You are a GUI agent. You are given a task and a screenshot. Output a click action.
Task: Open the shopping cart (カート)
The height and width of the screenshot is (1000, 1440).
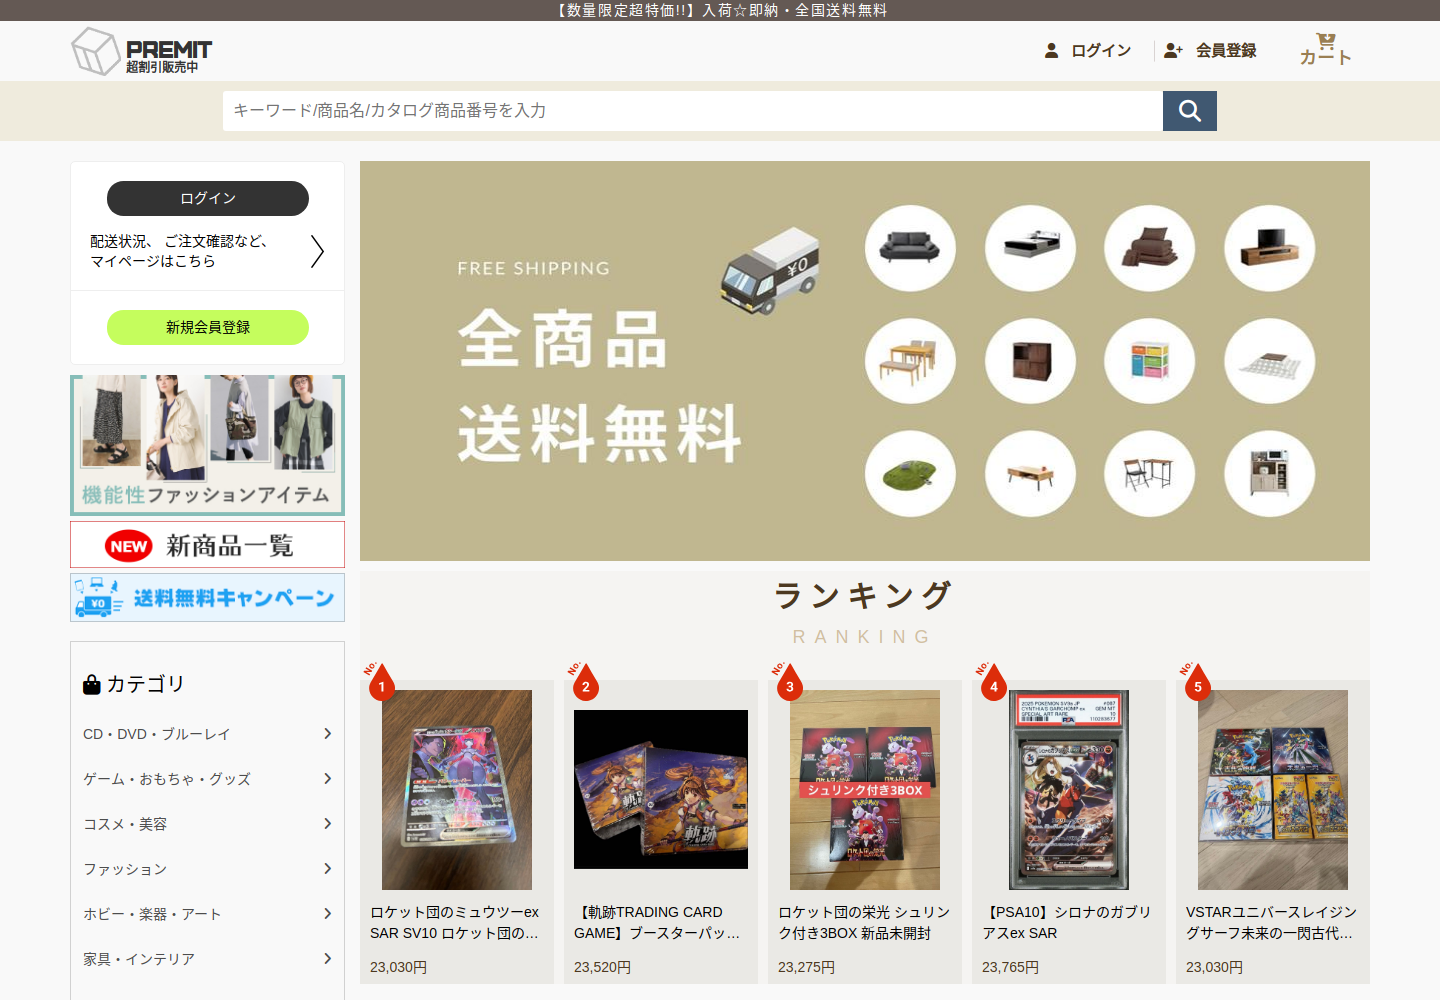pyautogui.click(x=1325, y=49)
